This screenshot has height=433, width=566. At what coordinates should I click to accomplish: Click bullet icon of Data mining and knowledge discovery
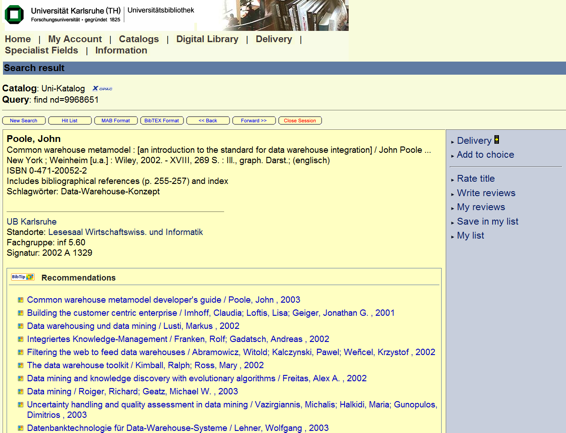(21, 379)
